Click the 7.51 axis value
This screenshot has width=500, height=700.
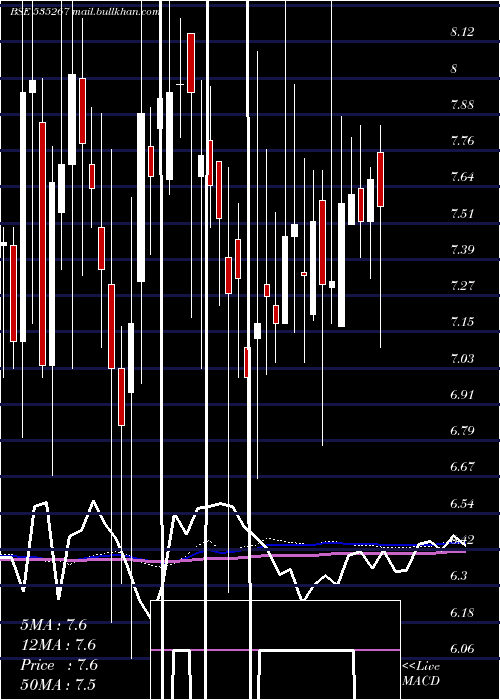[x=462, y=213]
